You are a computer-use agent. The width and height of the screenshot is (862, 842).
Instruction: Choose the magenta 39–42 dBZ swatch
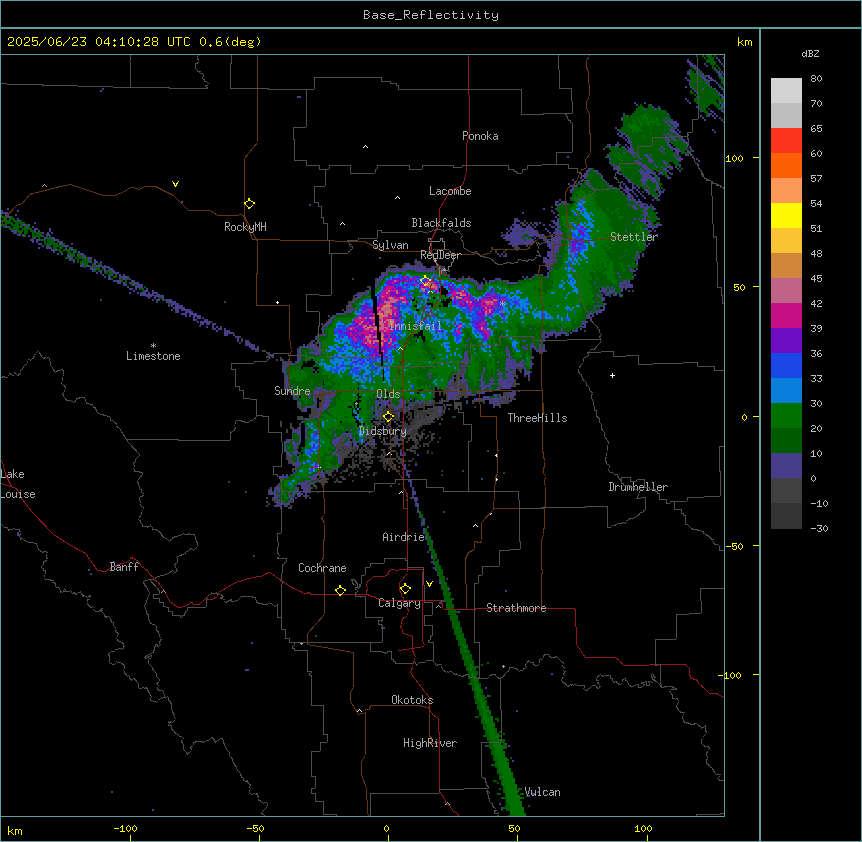tap(786, 315)
